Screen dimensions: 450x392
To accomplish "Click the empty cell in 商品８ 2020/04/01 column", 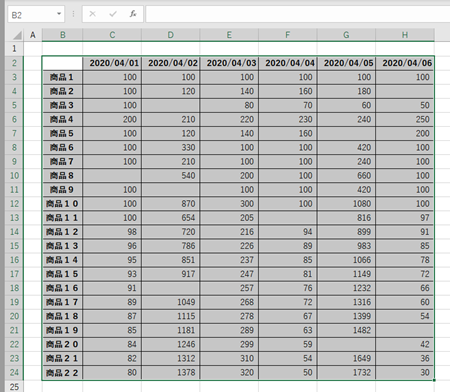I will click(x=112, y=176).
